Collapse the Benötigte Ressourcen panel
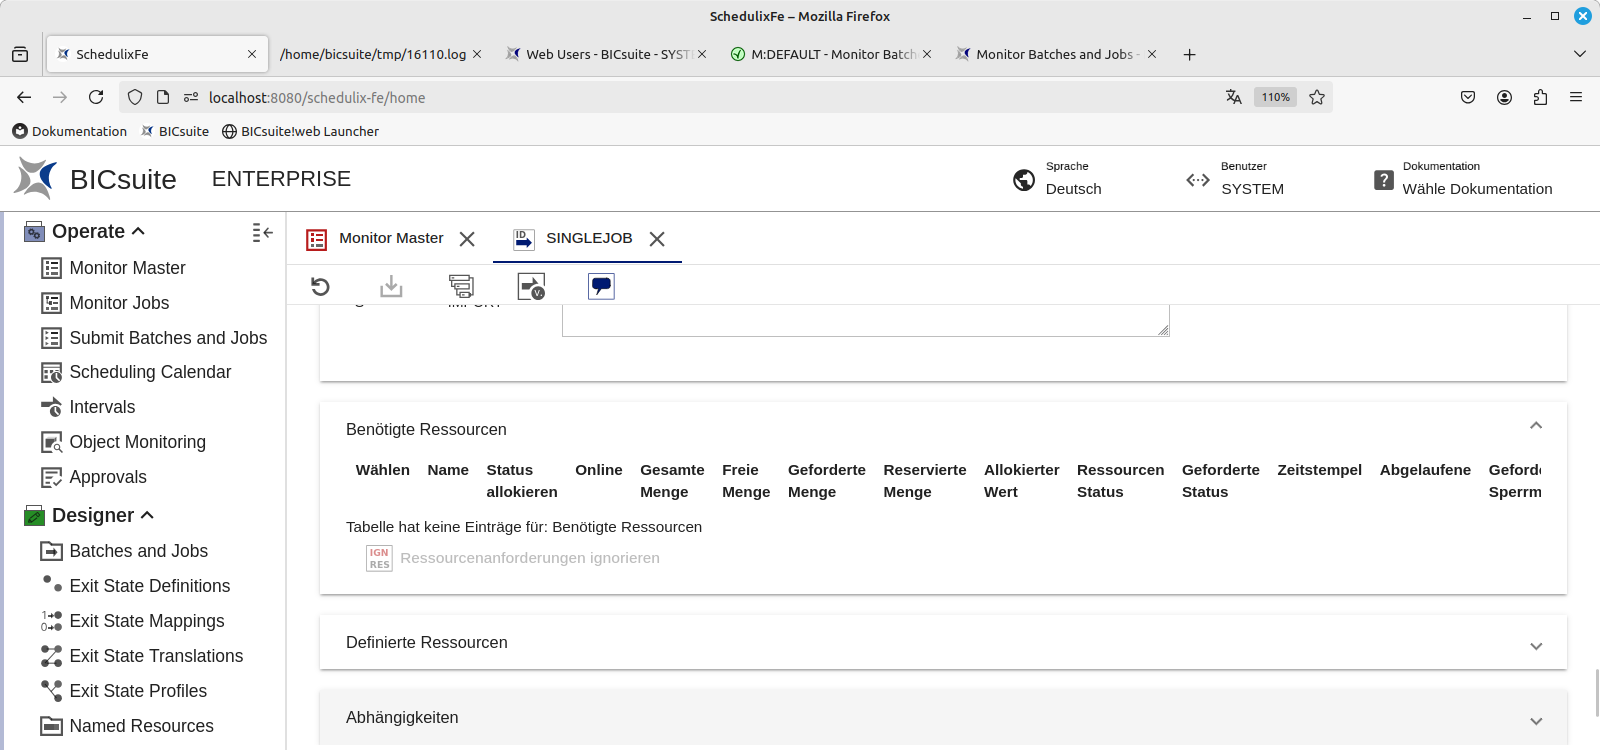 click(x=1536, y=426)
